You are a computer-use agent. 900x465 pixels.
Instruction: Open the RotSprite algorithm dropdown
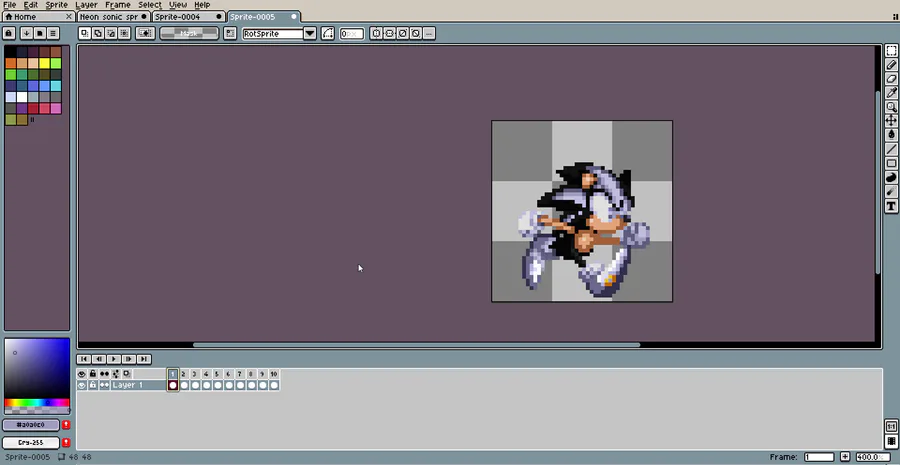[x=310, y=33]
